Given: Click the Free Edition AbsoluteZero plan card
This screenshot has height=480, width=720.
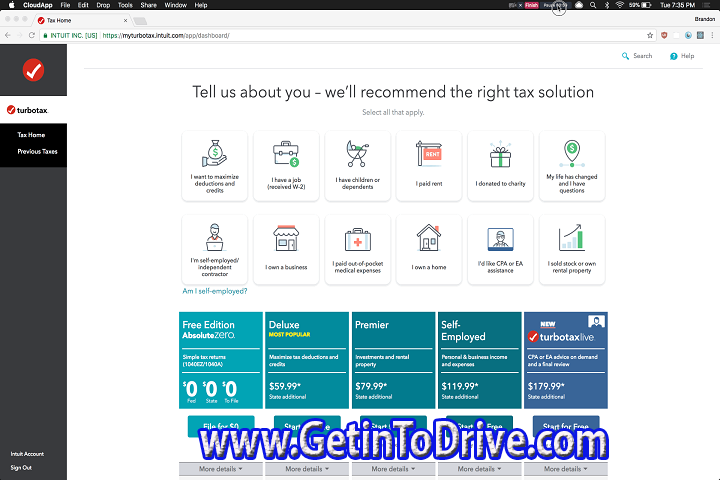Looking at the screenshot, I should 221,360.
